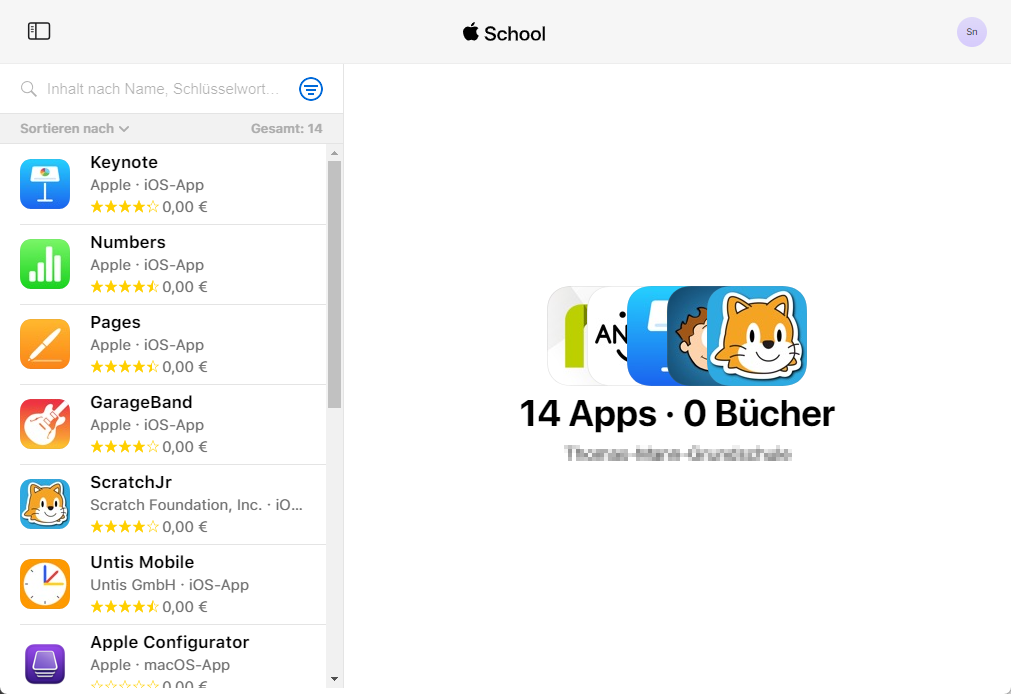Image resolution: width=1011 pixels, height=694 pixels.
Task: Click the Scratch Foundation, Inc. developer text
Action: [175, 504]
